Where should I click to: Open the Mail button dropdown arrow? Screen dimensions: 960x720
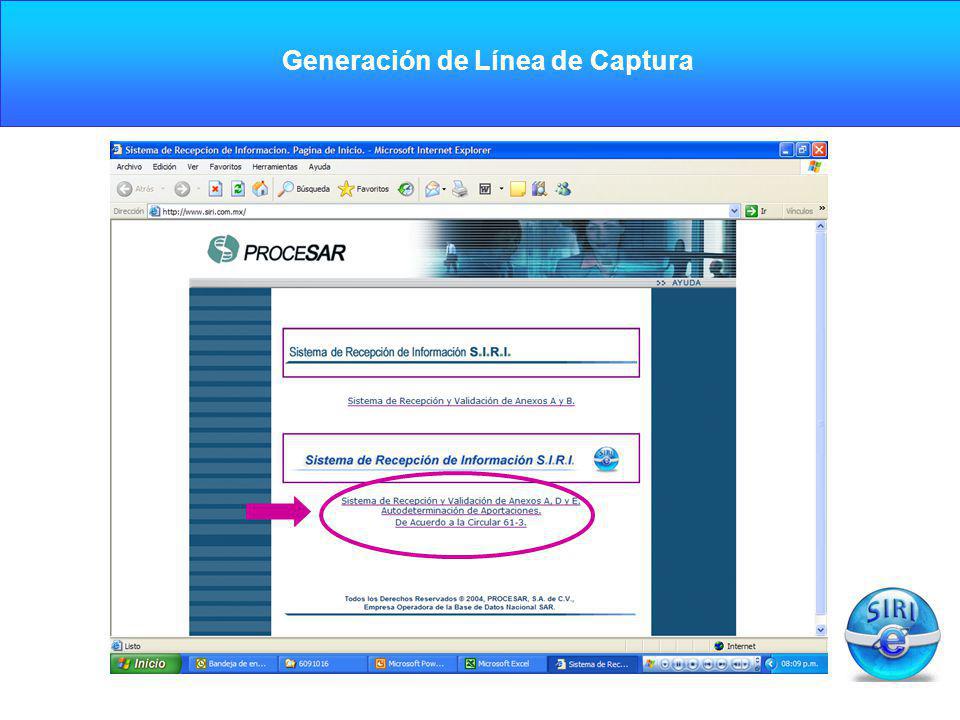[x=444, y=189]
